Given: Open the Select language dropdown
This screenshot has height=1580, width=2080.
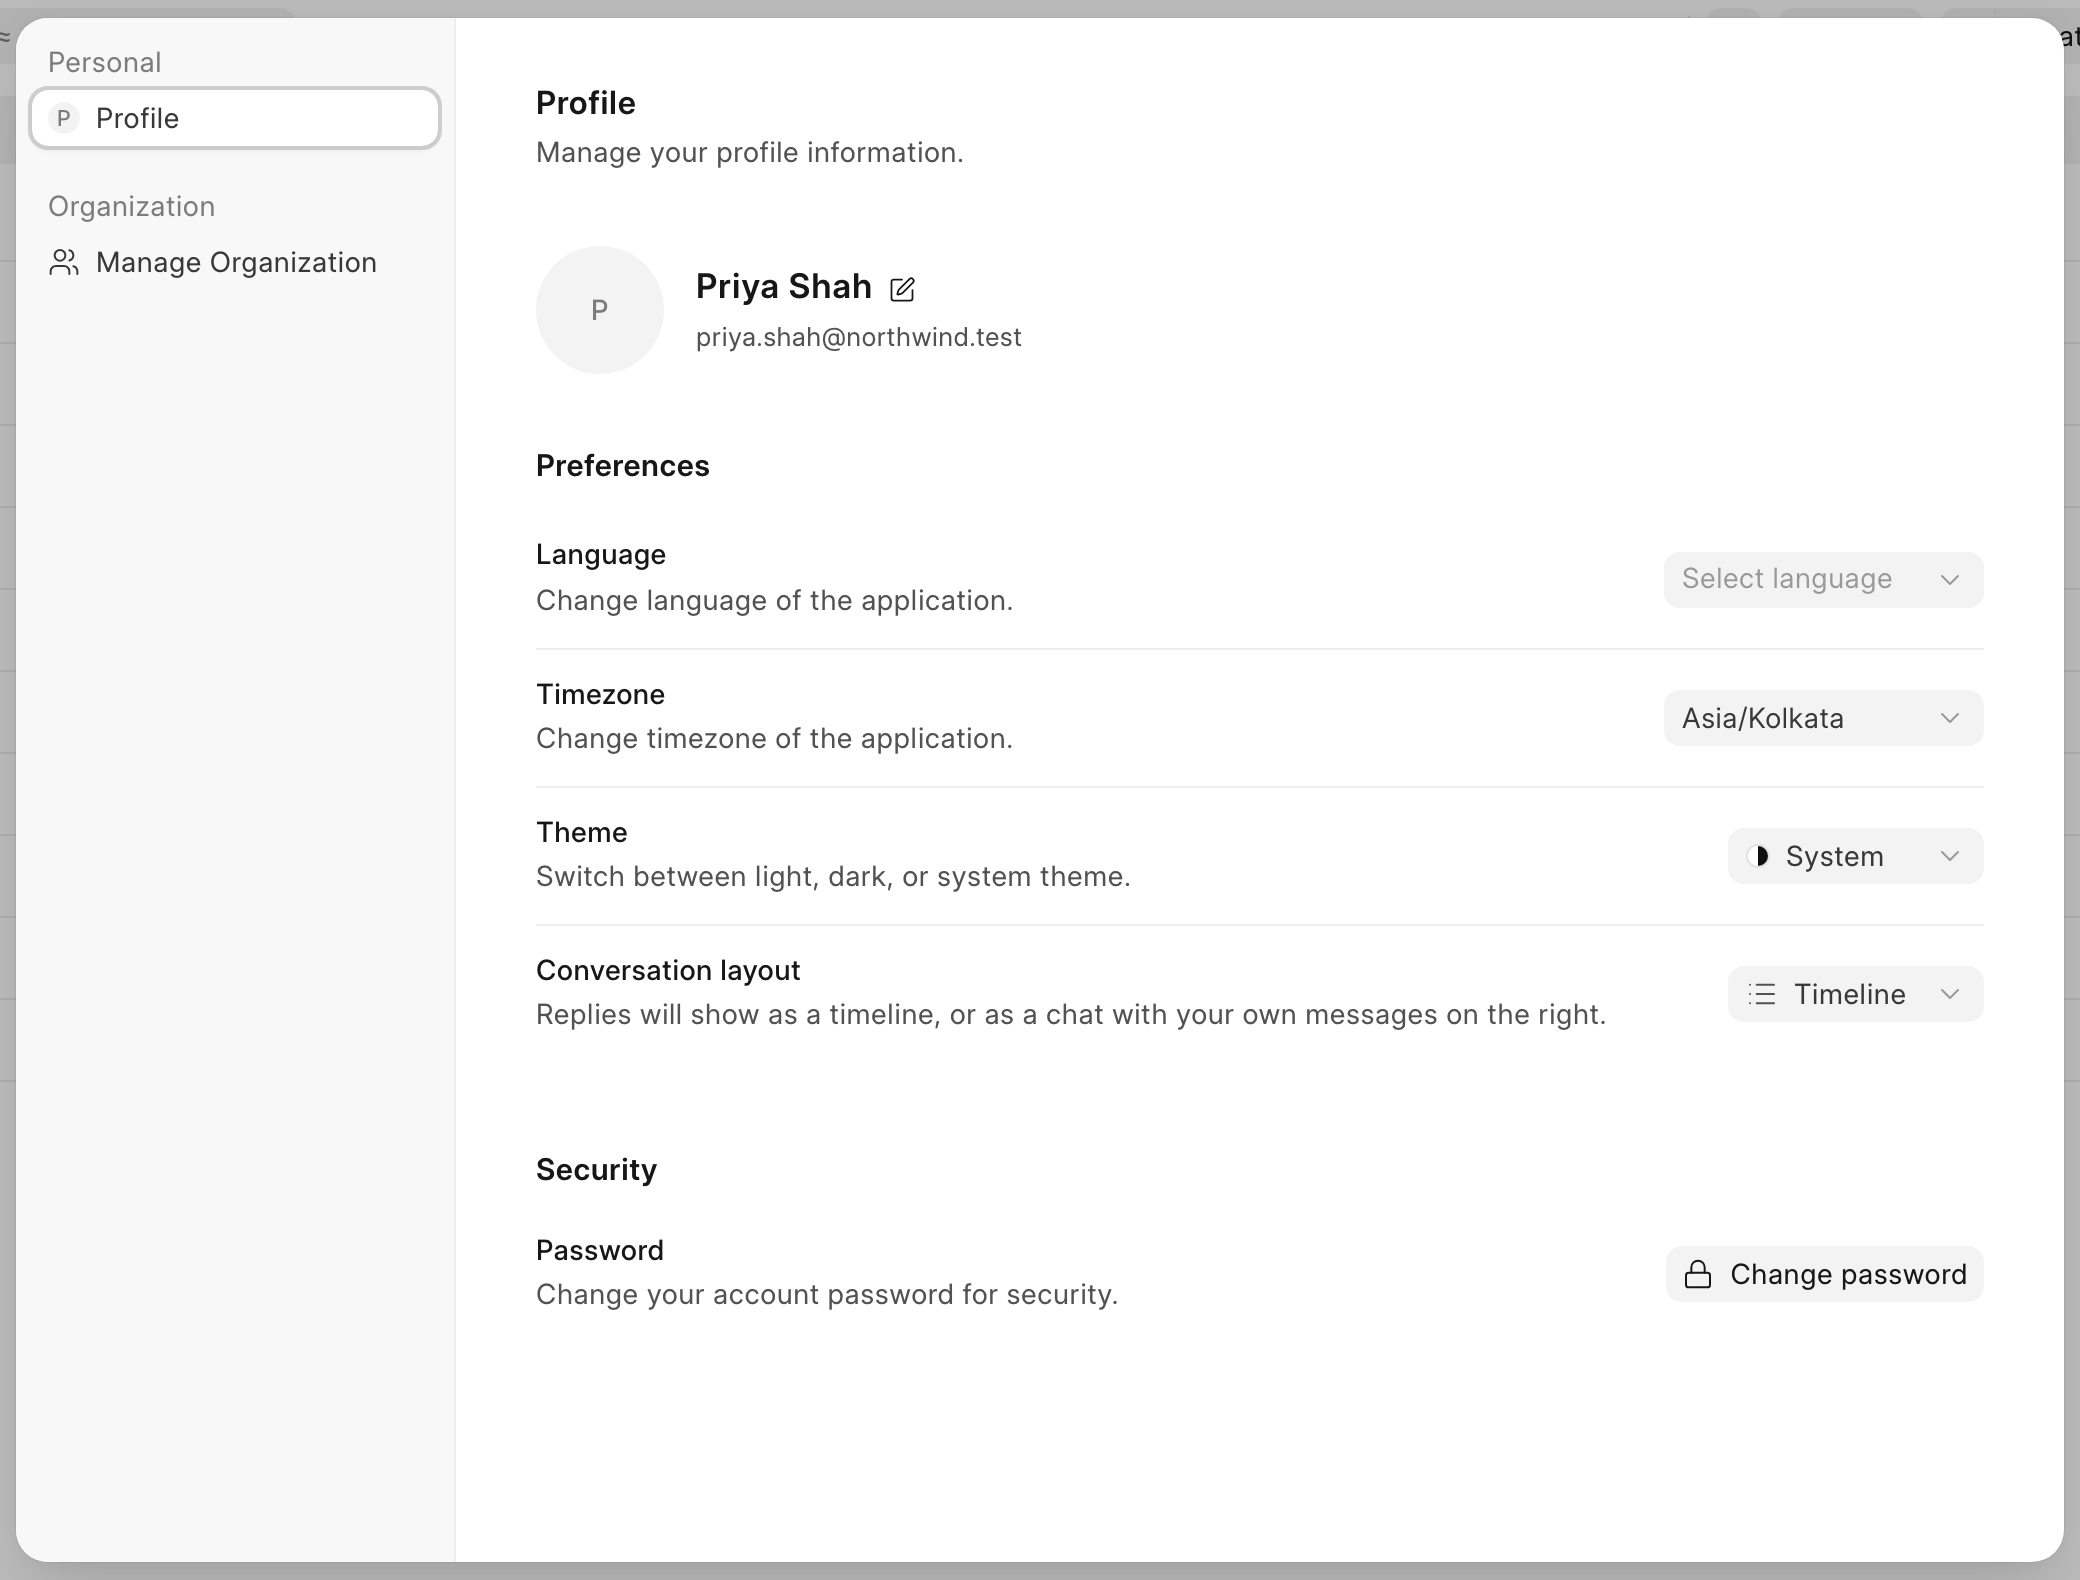Looking at the screenshot, I should tap(1823, 579).
